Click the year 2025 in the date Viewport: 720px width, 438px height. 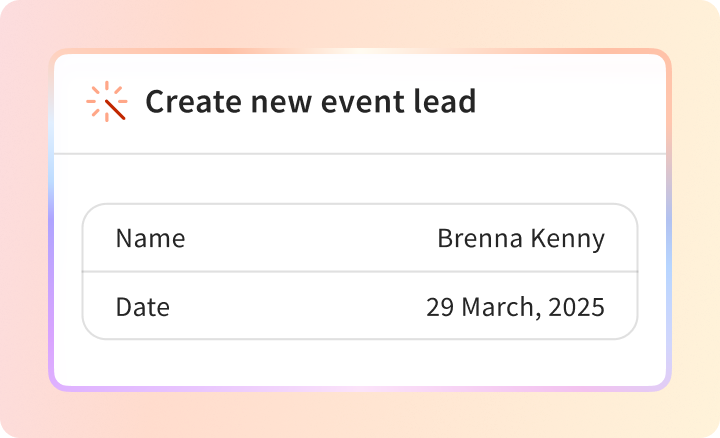[x=577, y=307]
